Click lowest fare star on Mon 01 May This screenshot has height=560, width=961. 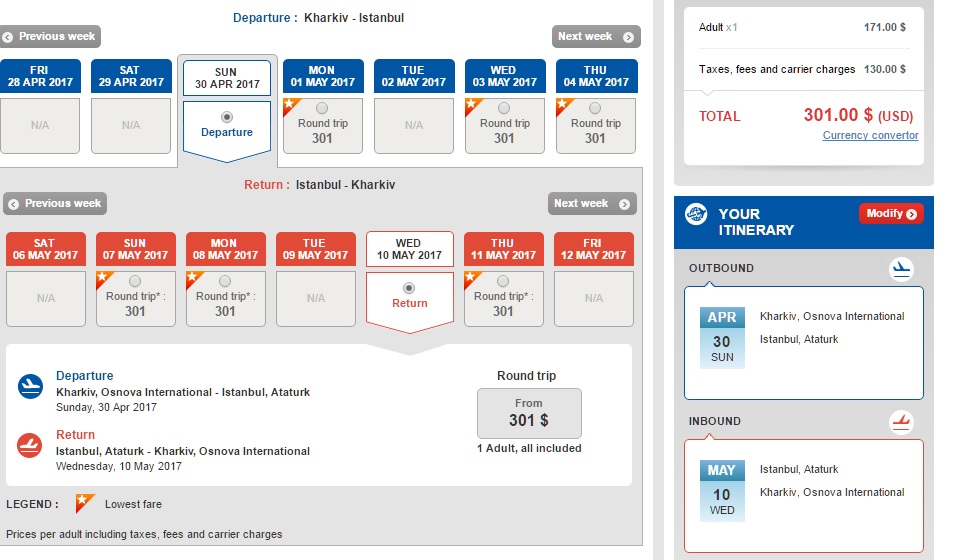pos(291,103)
